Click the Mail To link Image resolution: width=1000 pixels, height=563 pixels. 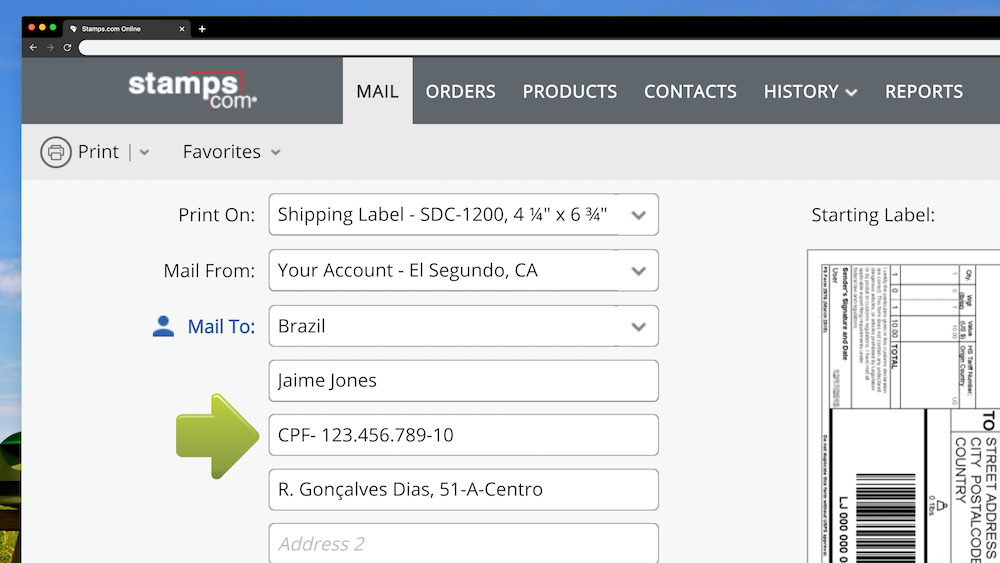coord(221,326)
